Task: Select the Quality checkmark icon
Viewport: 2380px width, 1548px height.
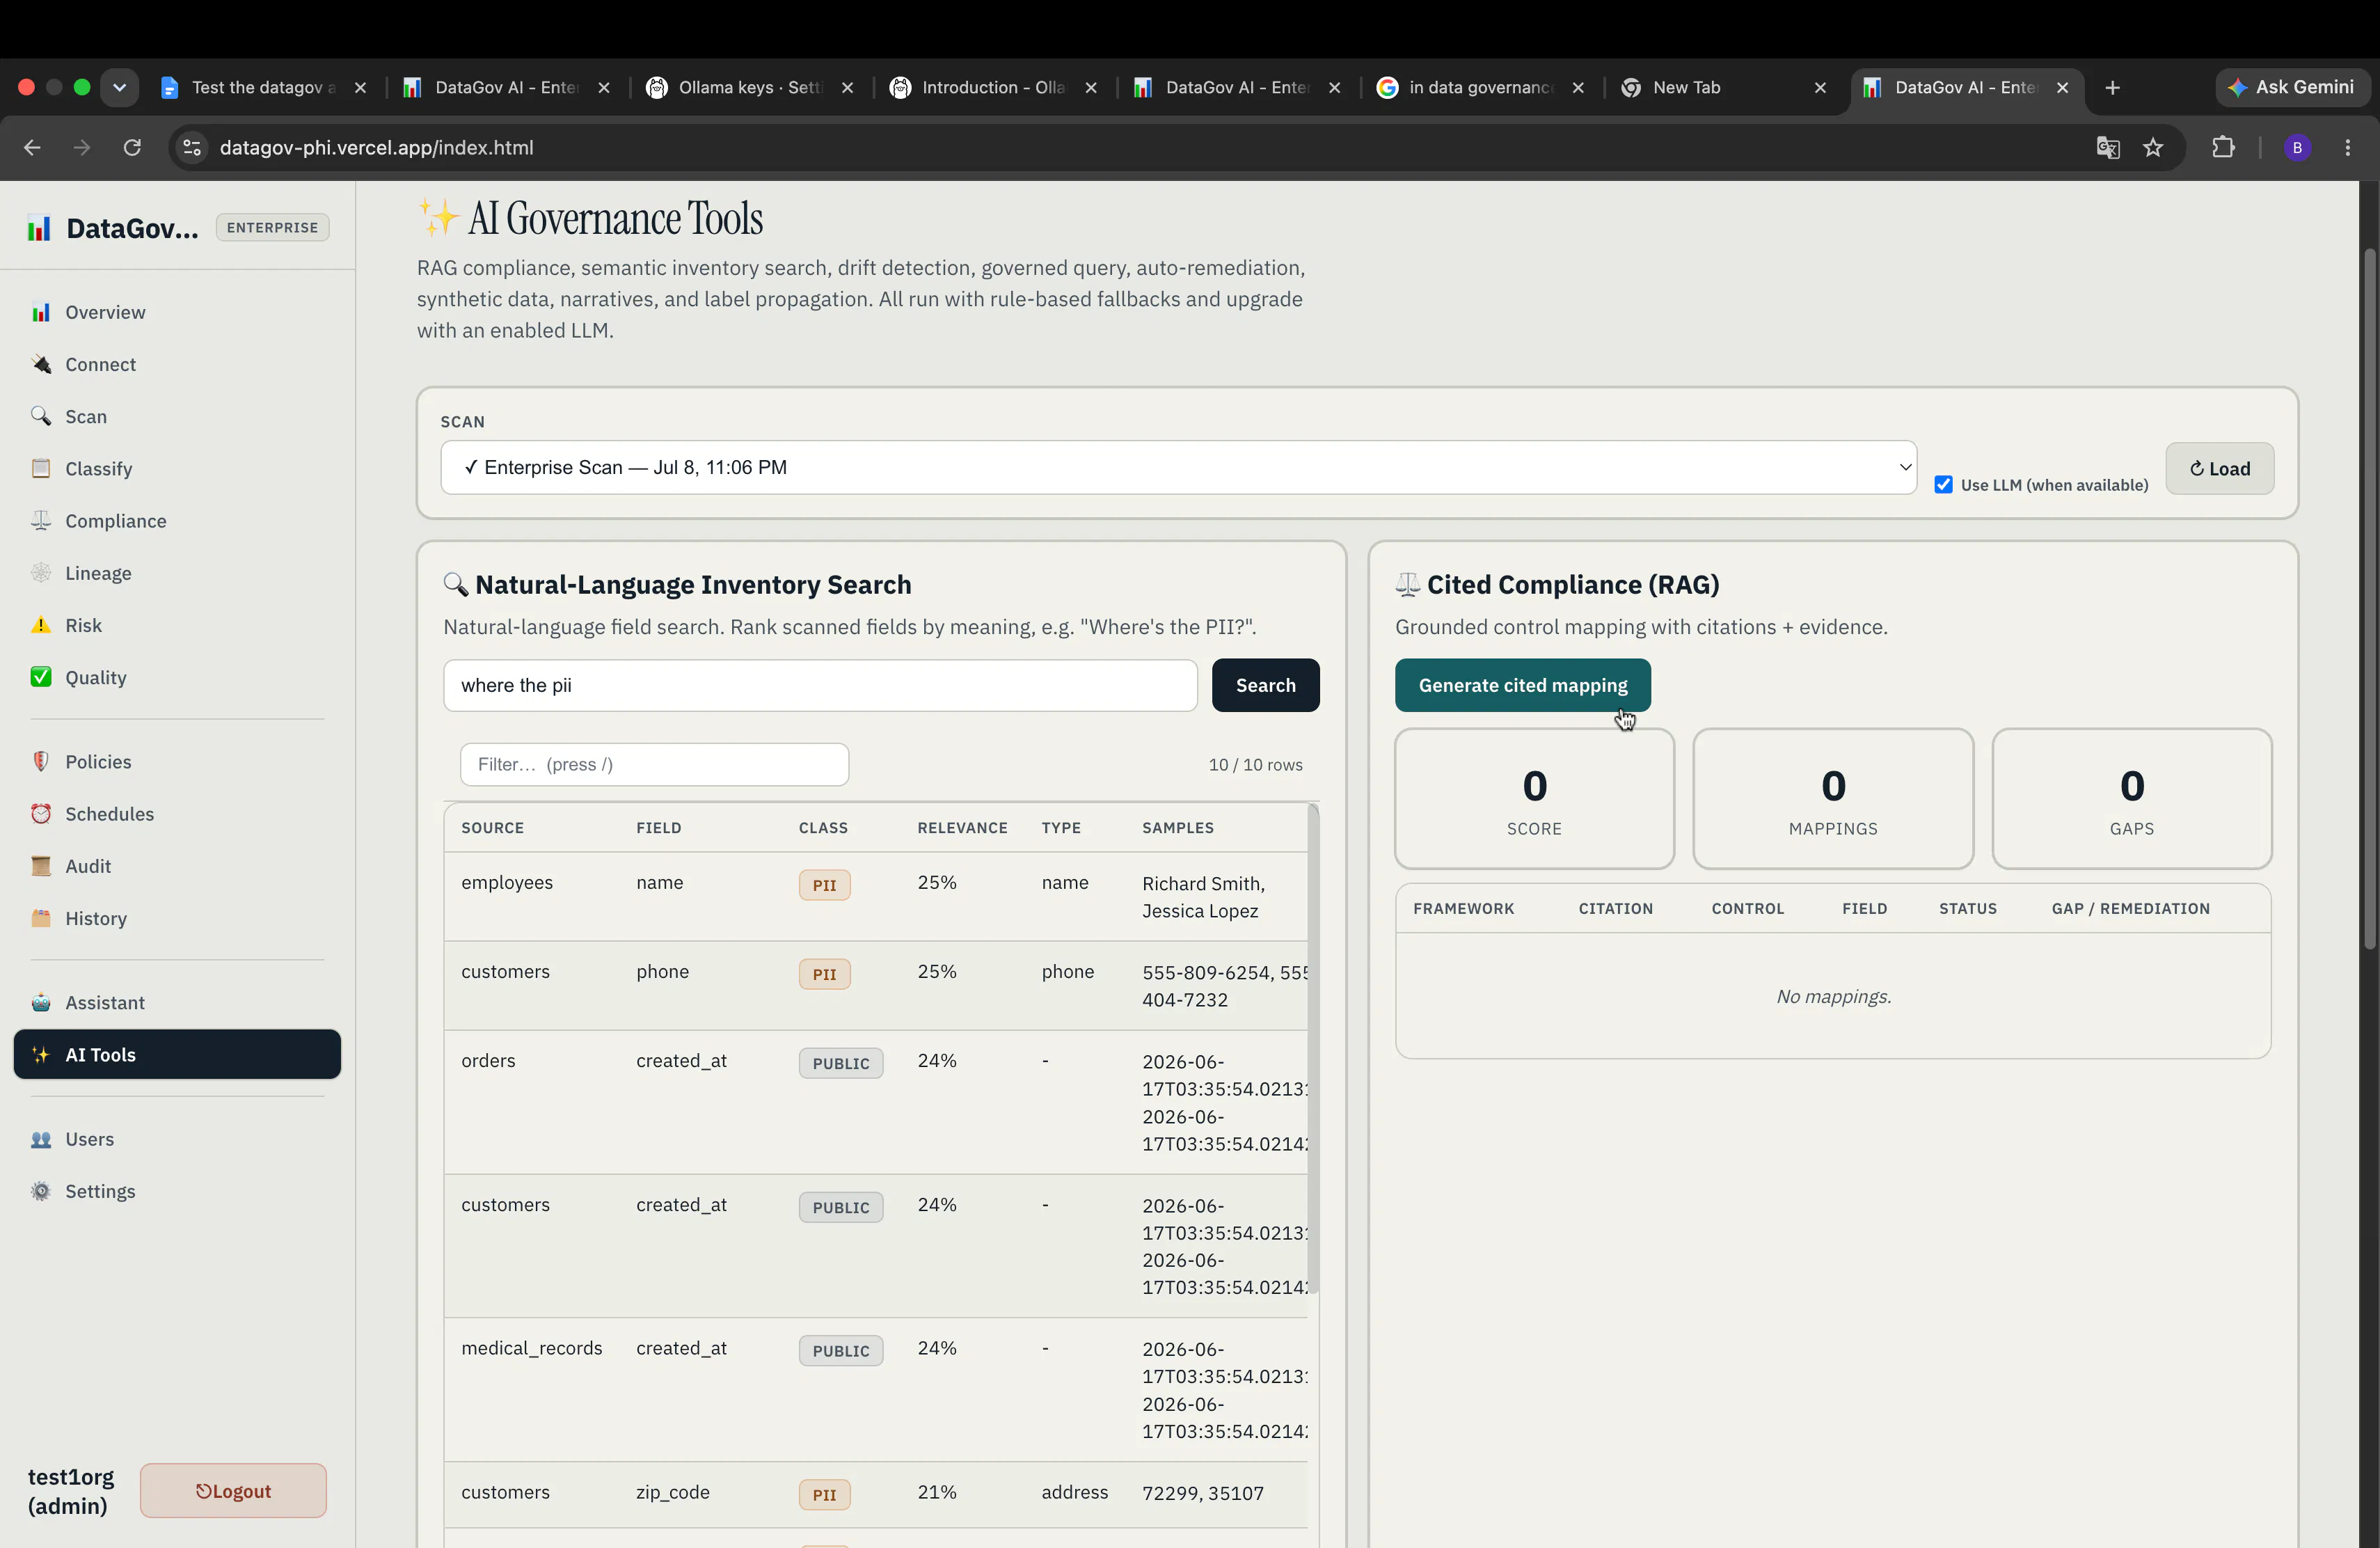Action: pos(41,677)
